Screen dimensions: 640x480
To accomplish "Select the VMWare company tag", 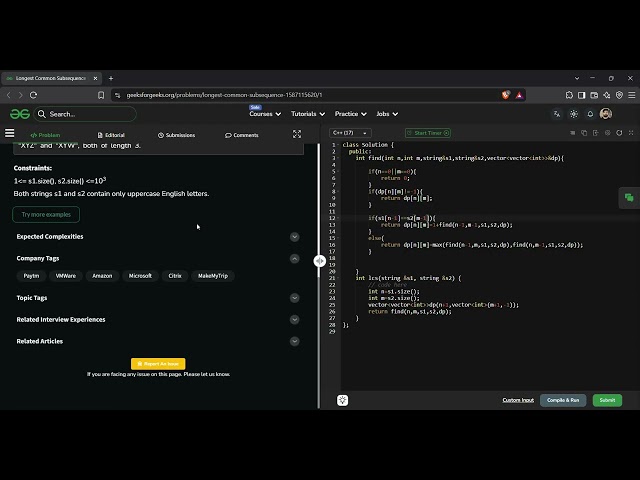I will [x=66, y=276].
